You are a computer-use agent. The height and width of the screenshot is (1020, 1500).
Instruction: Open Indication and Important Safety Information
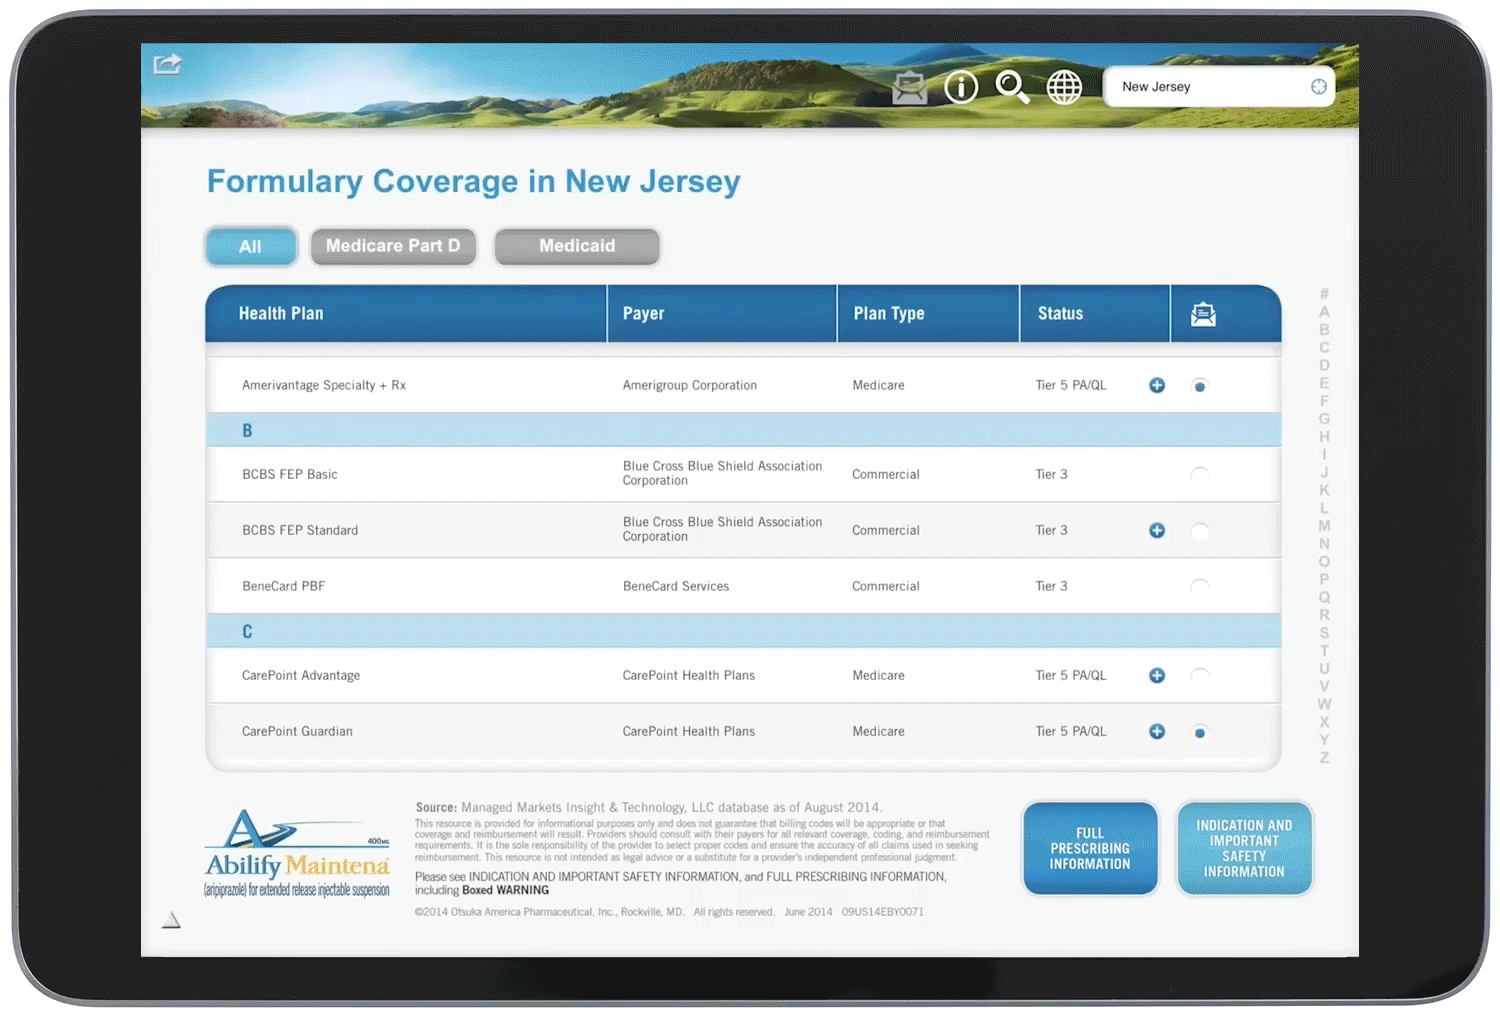[x=1244, y=848]
